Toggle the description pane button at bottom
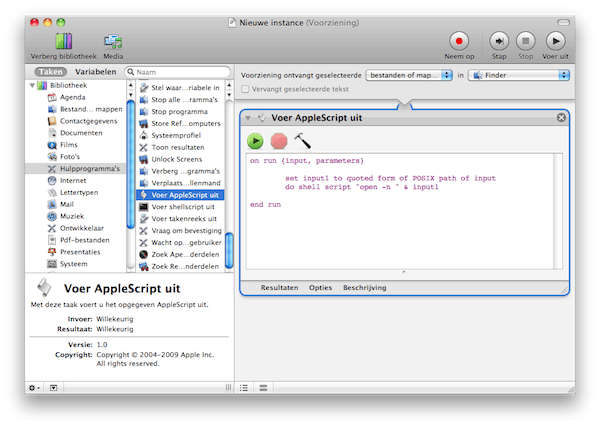Image resolution: width=600 pixels, height=428 pixels. click(53, 387)
